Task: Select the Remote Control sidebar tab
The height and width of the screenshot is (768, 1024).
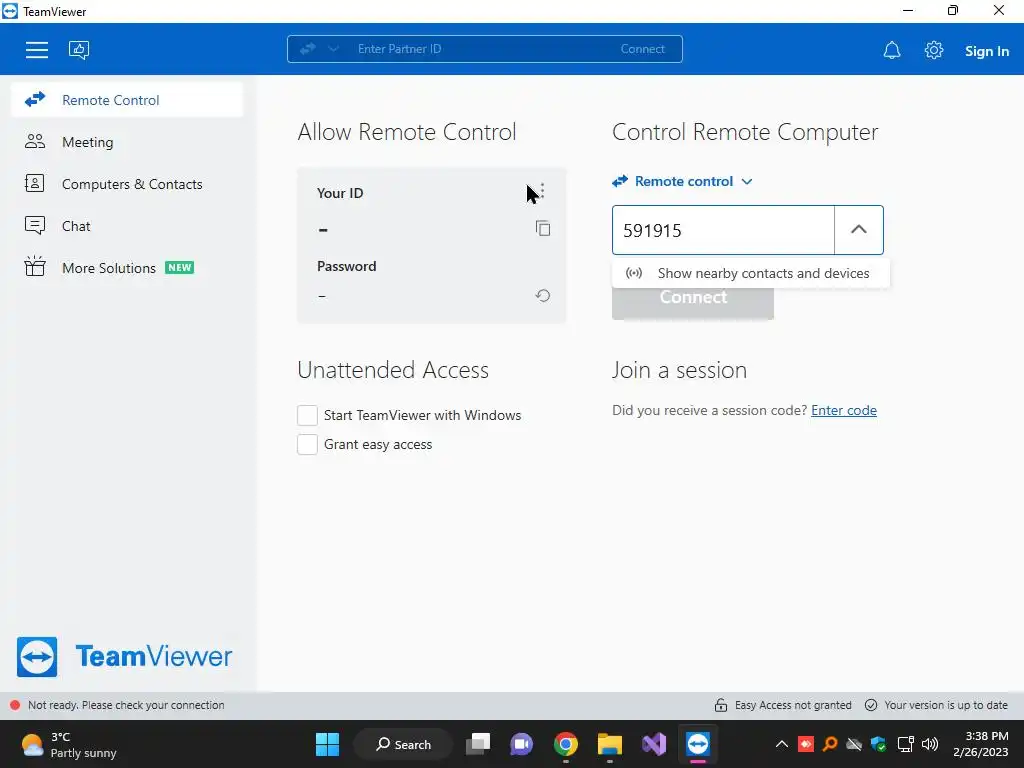Action: (x=127, y=100)
